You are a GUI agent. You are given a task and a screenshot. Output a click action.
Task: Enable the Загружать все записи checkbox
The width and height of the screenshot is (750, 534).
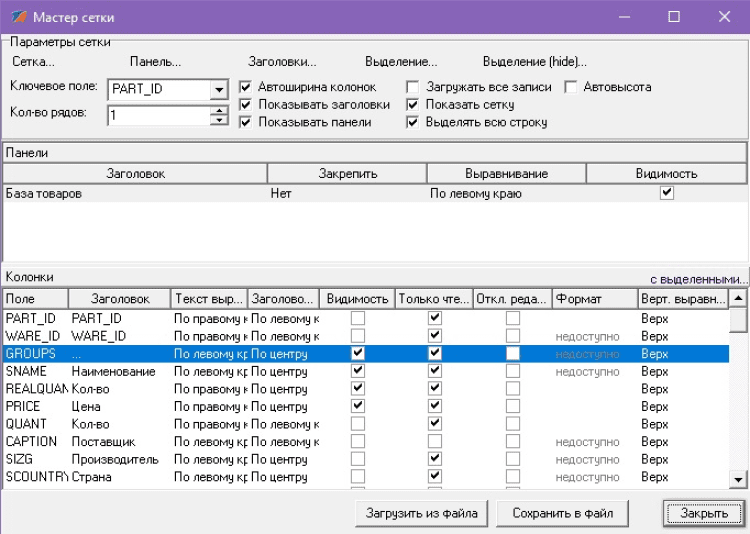pyautogui.click(x=413, y=87)
